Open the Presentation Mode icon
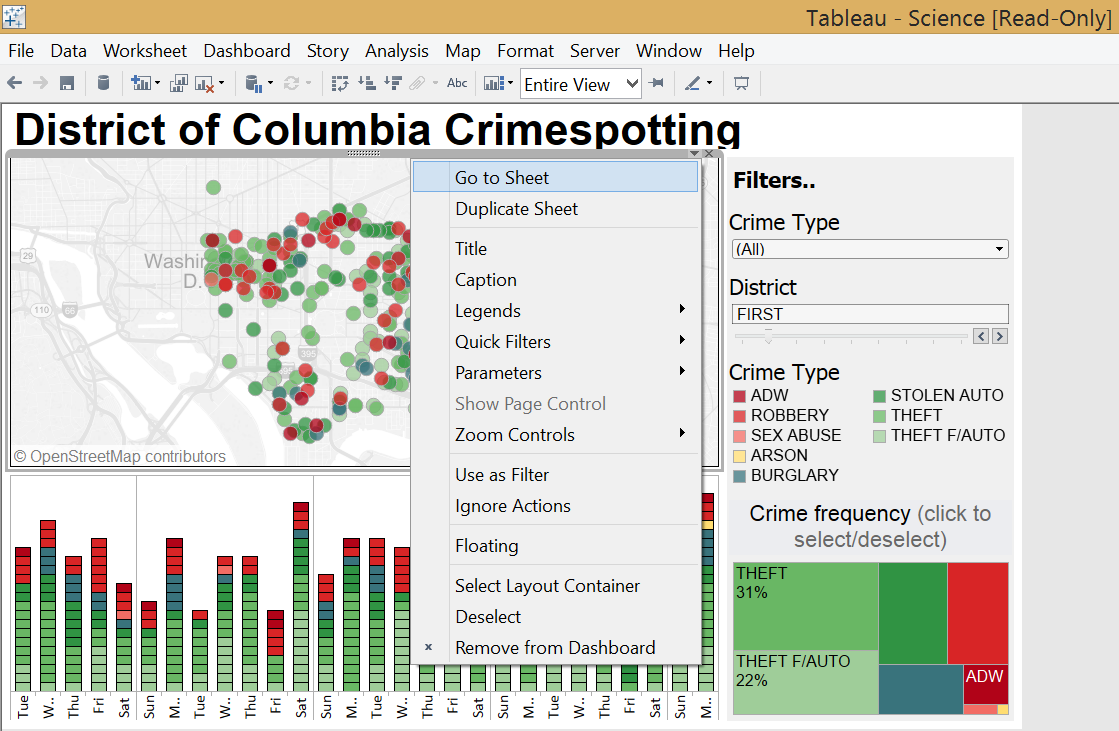The image size is (1119, 731). (741, 84)
